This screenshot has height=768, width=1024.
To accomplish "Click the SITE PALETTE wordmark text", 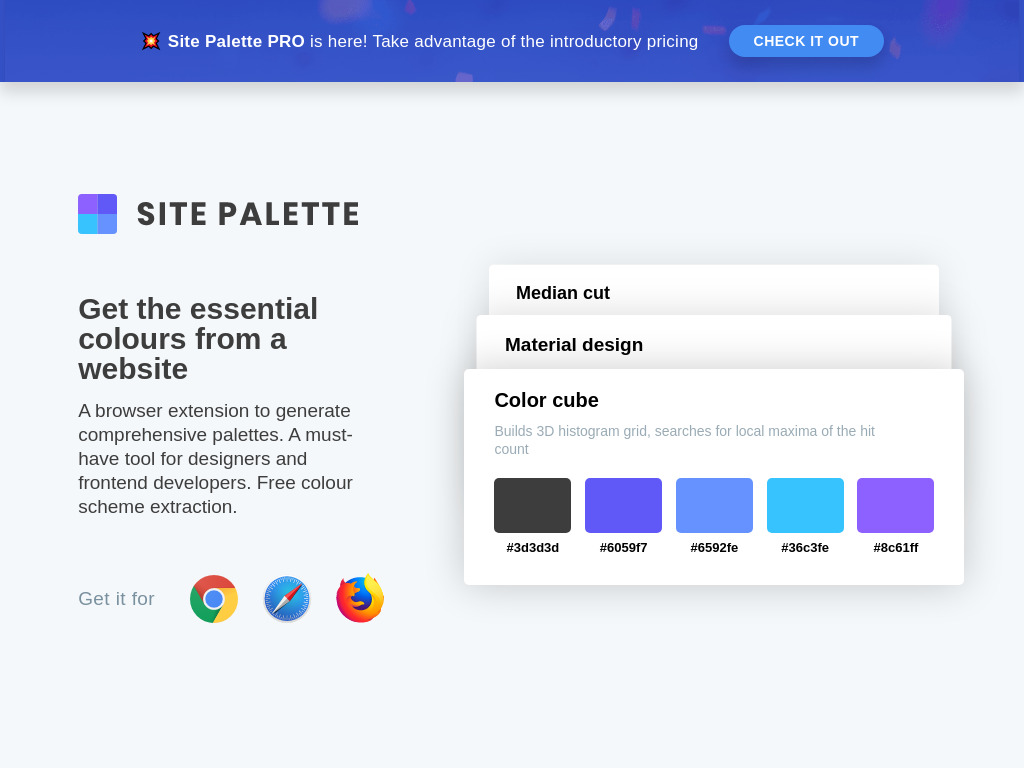I will point(248,214).
